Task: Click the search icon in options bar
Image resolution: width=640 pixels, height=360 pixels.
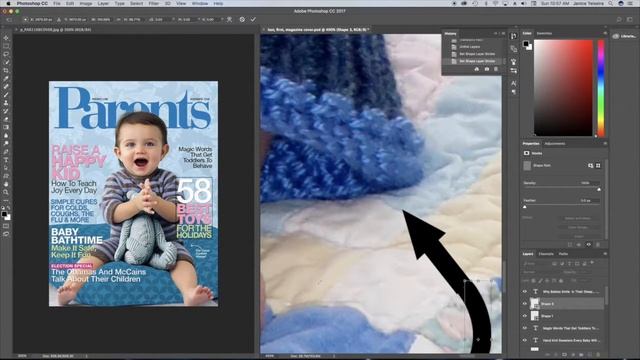Action: [619, 19]
